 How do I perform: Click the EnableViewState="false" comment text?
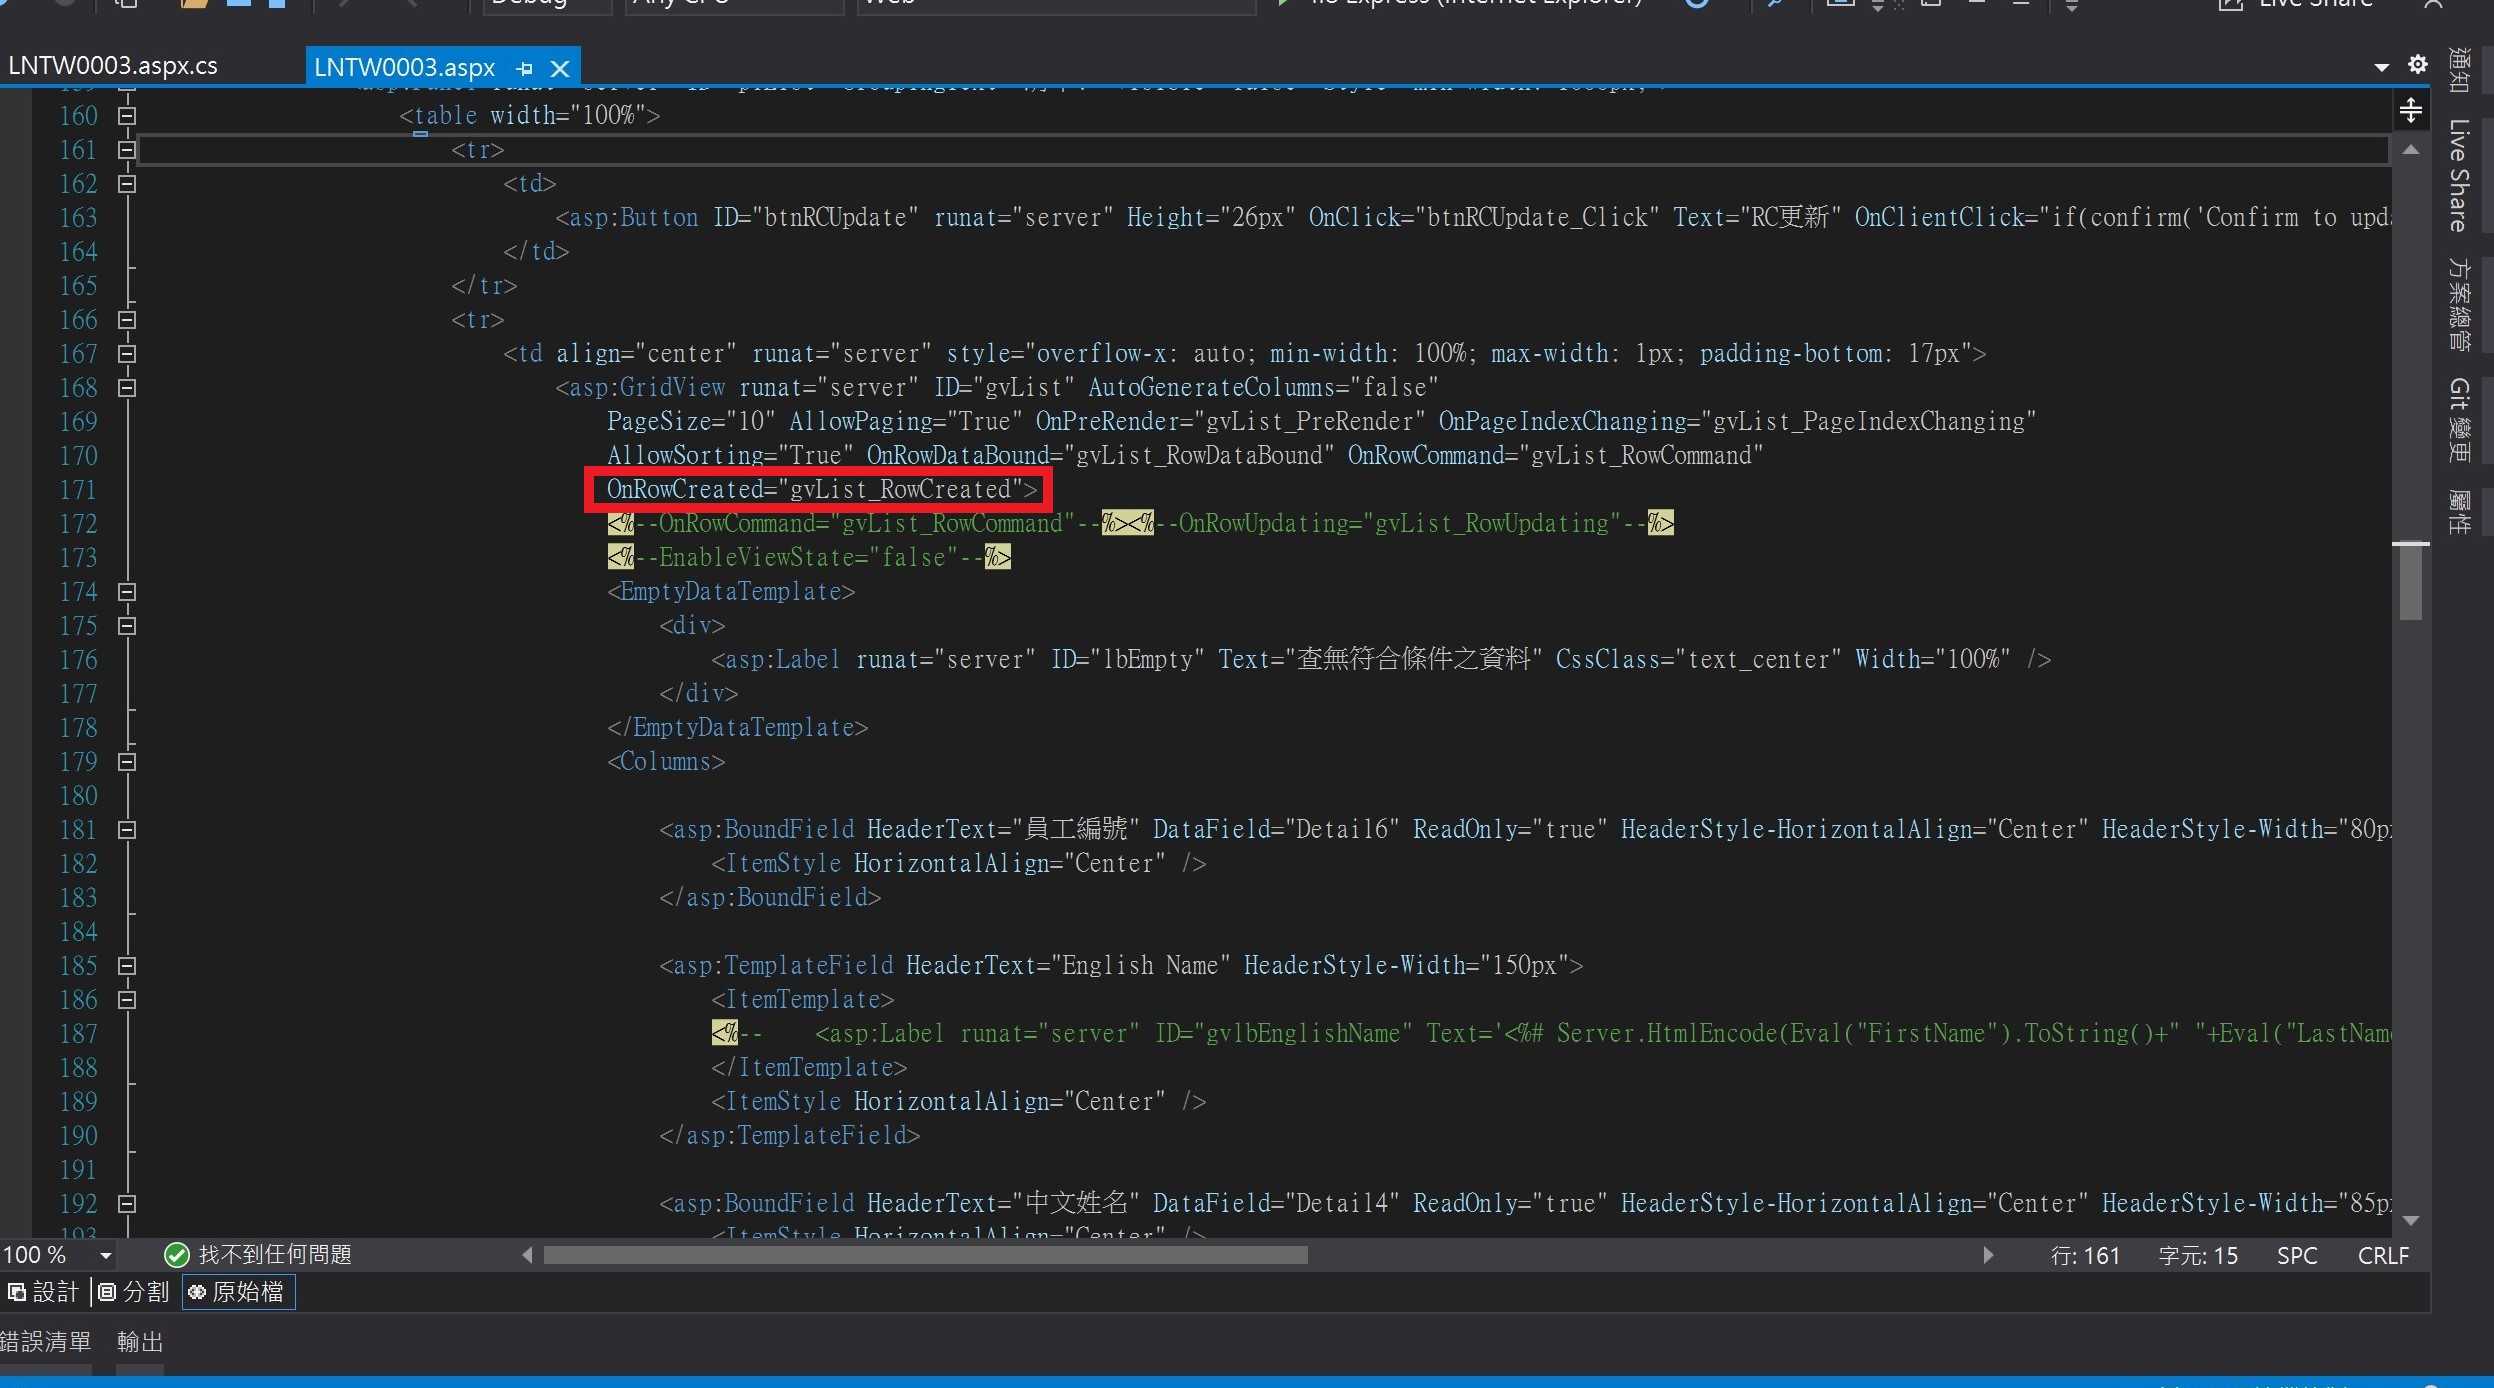point(809,558)
